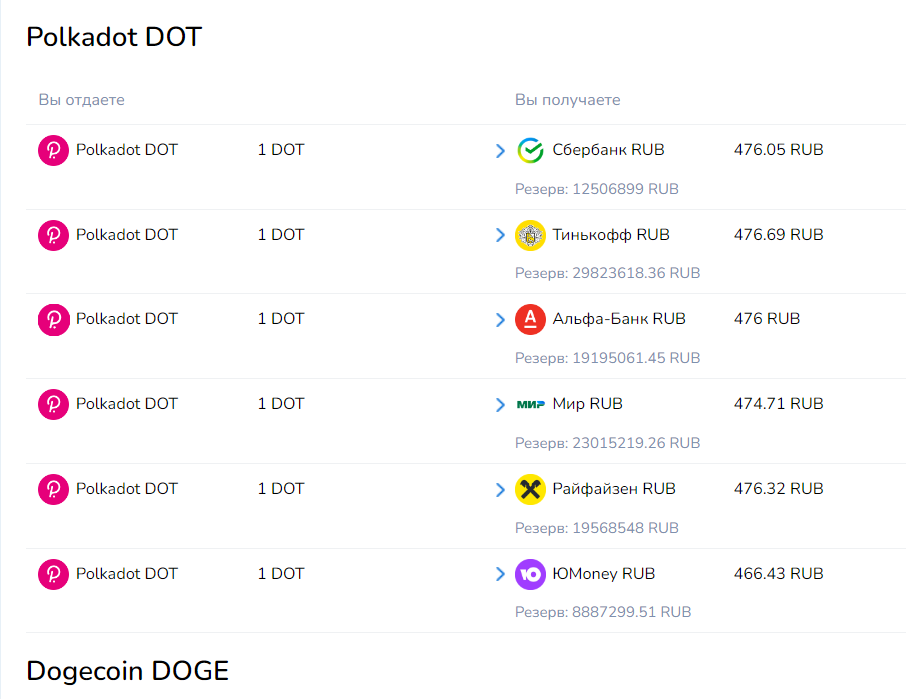Click the 476 RUB Альфа-Банк rate
Image resolution: width=906 pixels, height=699 pixels.
767,319
